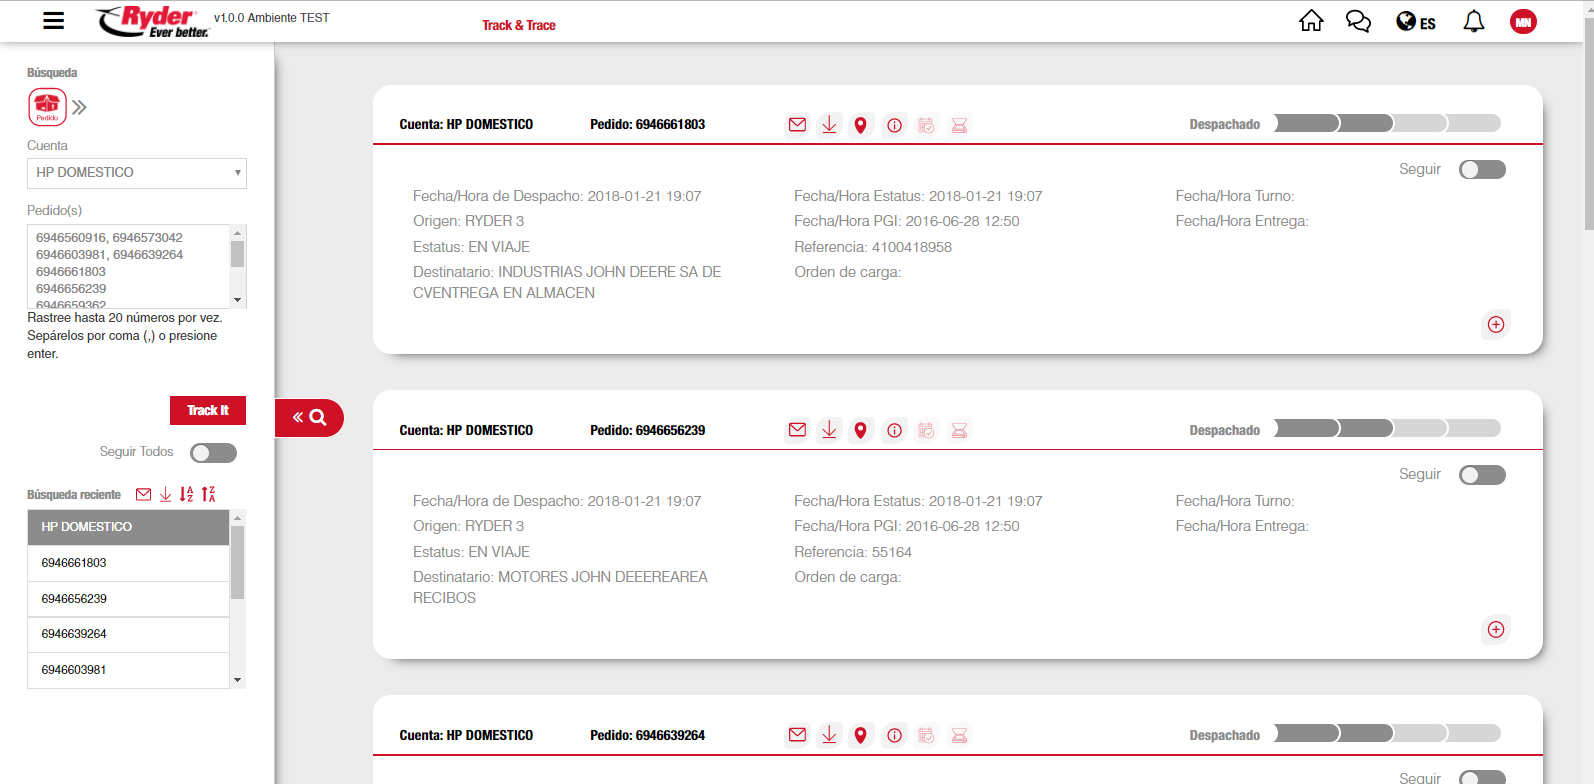The image size is (1594, 784).
Task: Open calendar icon for order 6946656239
Action: tap(926, 430)
